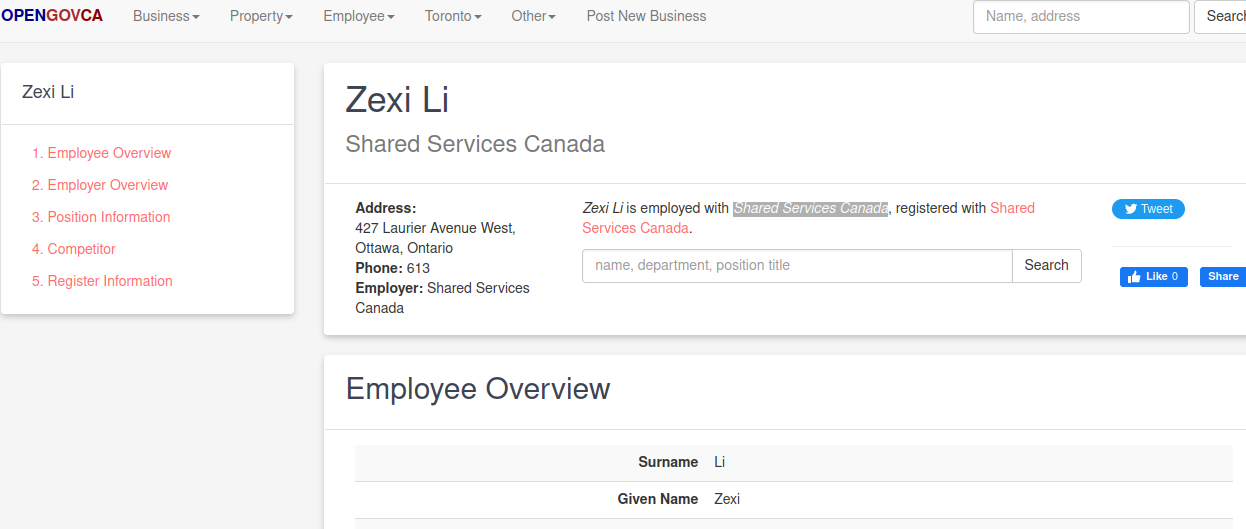Click the Facebook Share button
The height and width of the screenshot is (529, 1246).
pyautogui.click(x=1222, y=277)
